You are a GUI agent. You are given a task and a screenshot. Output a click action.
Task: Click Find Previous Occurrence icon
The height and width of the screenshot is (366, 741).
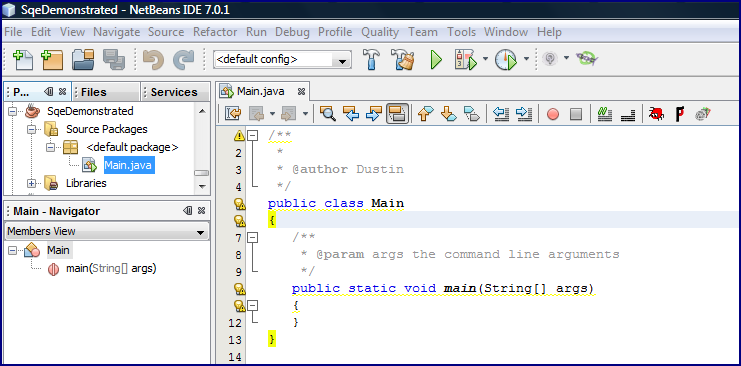coord(351,113)
